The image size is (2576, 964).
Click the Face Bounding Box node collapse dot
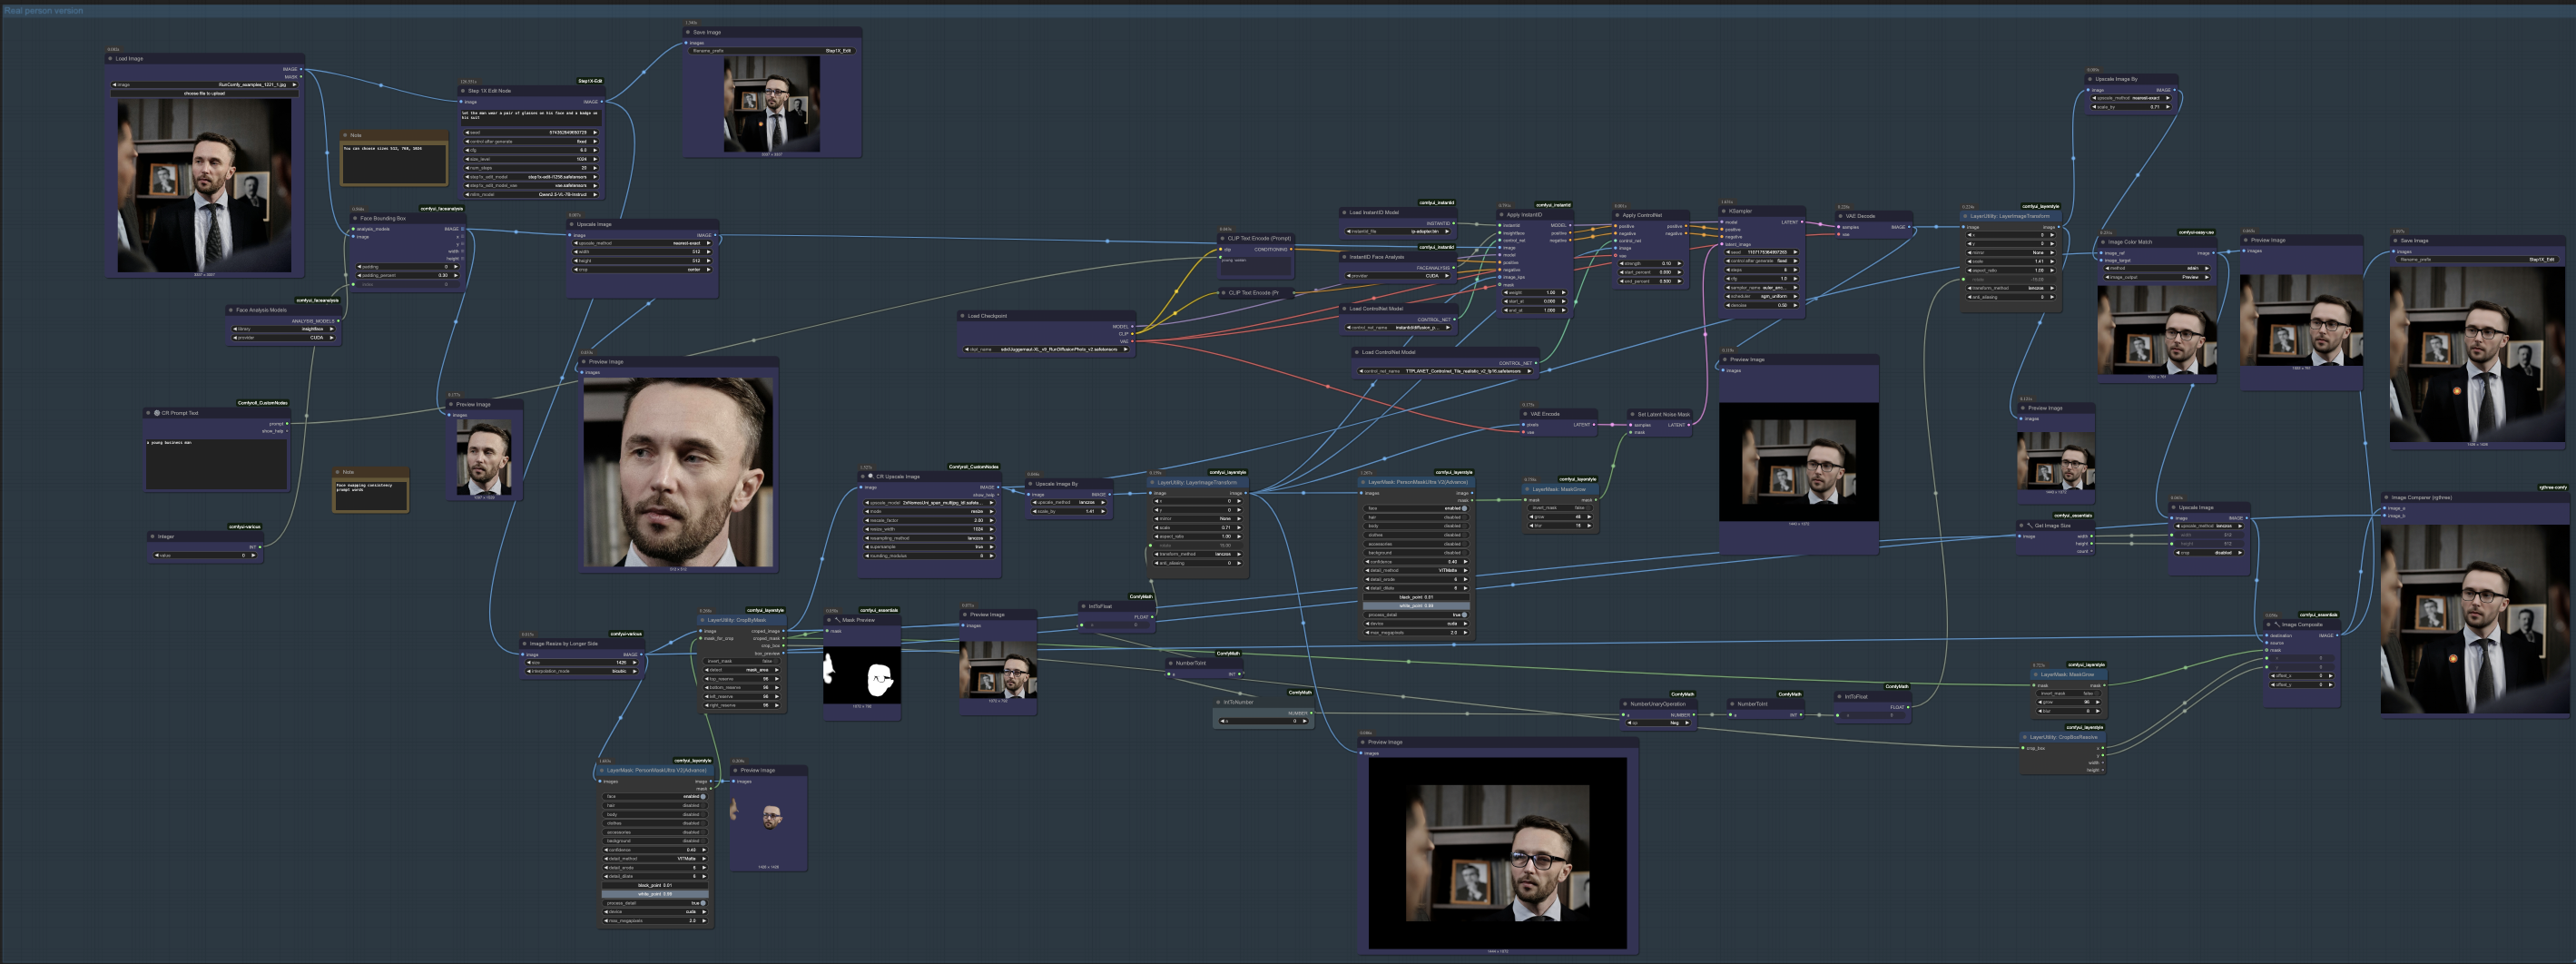[355, 218]
